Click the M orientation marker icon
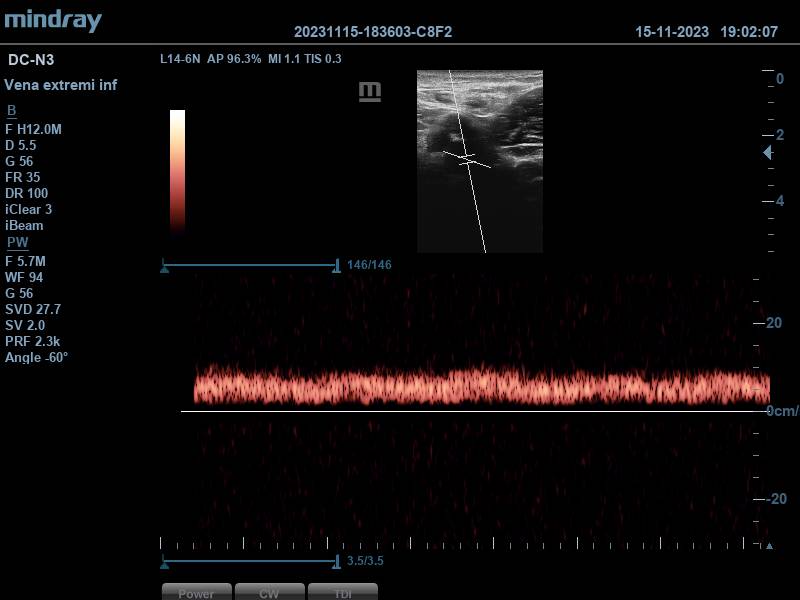This screenshot has width=800, height=600. tap(370, 92)
